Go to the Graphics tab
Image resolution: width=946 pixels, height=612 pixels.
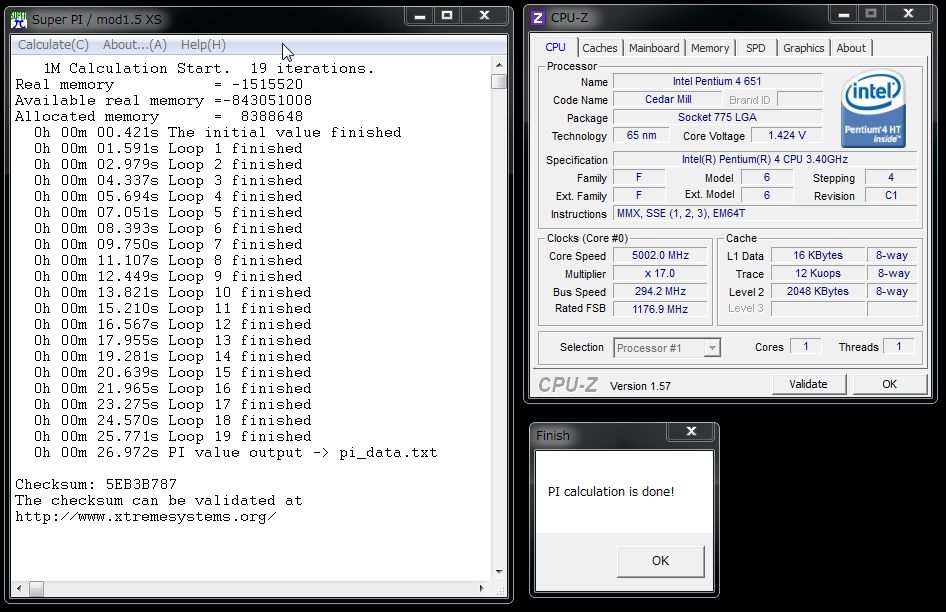(803, 48)
